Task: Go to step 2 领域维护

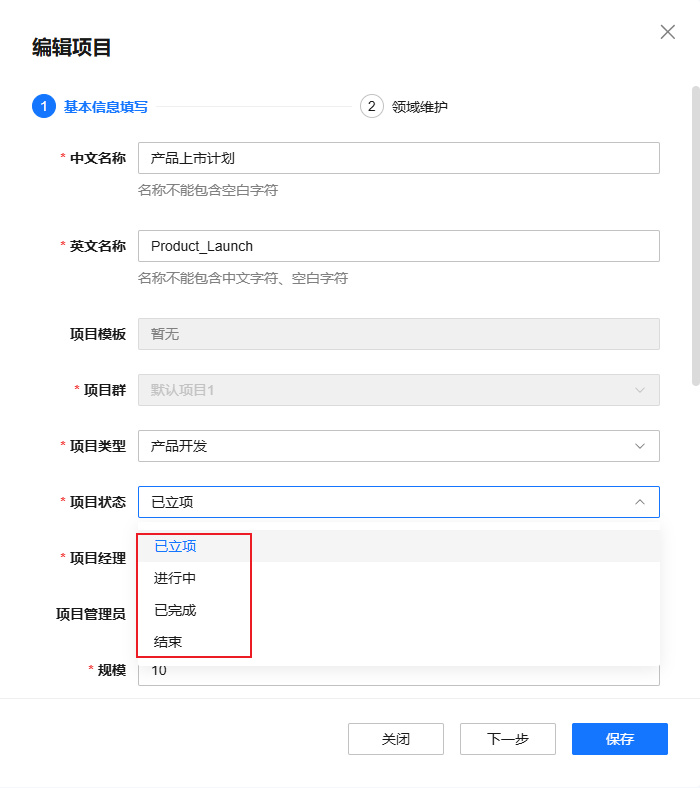Action: point(404,106)
